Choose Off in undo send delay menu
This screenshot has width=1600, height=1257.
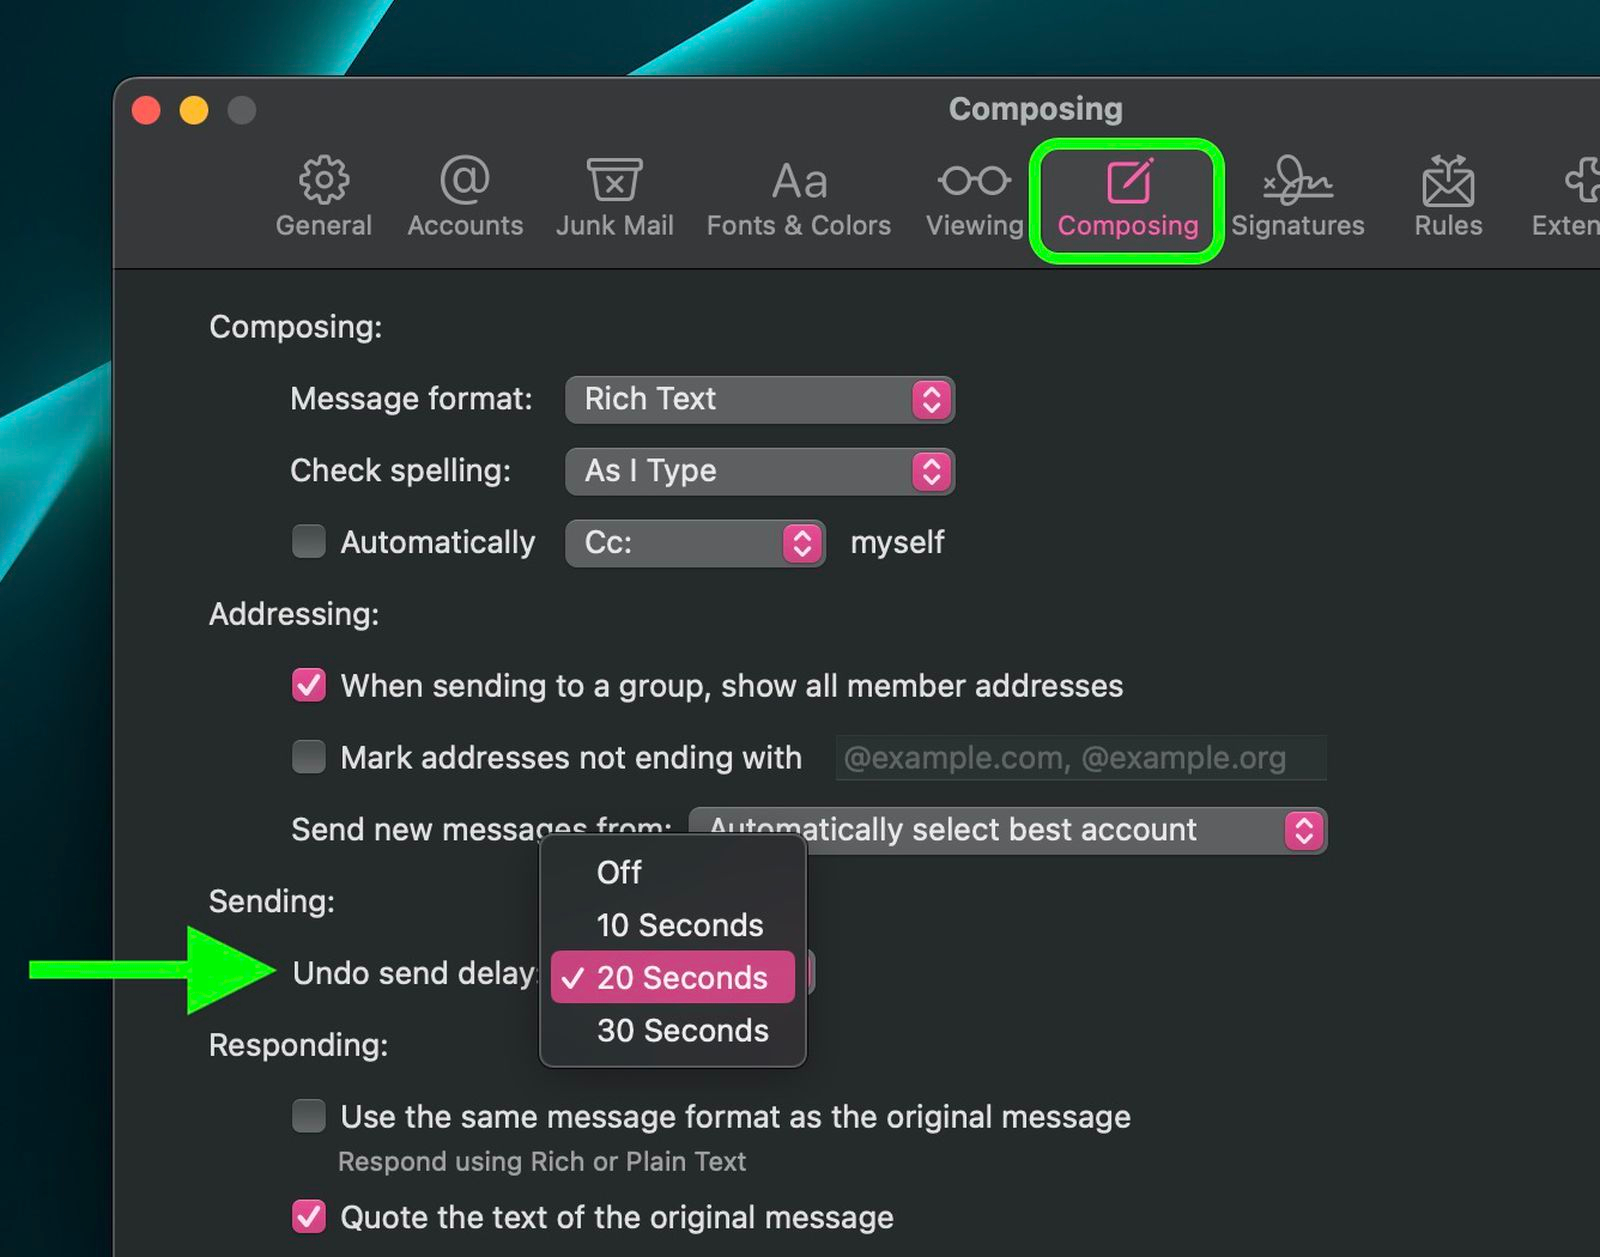pyautogui.click(x=672, y=872)
